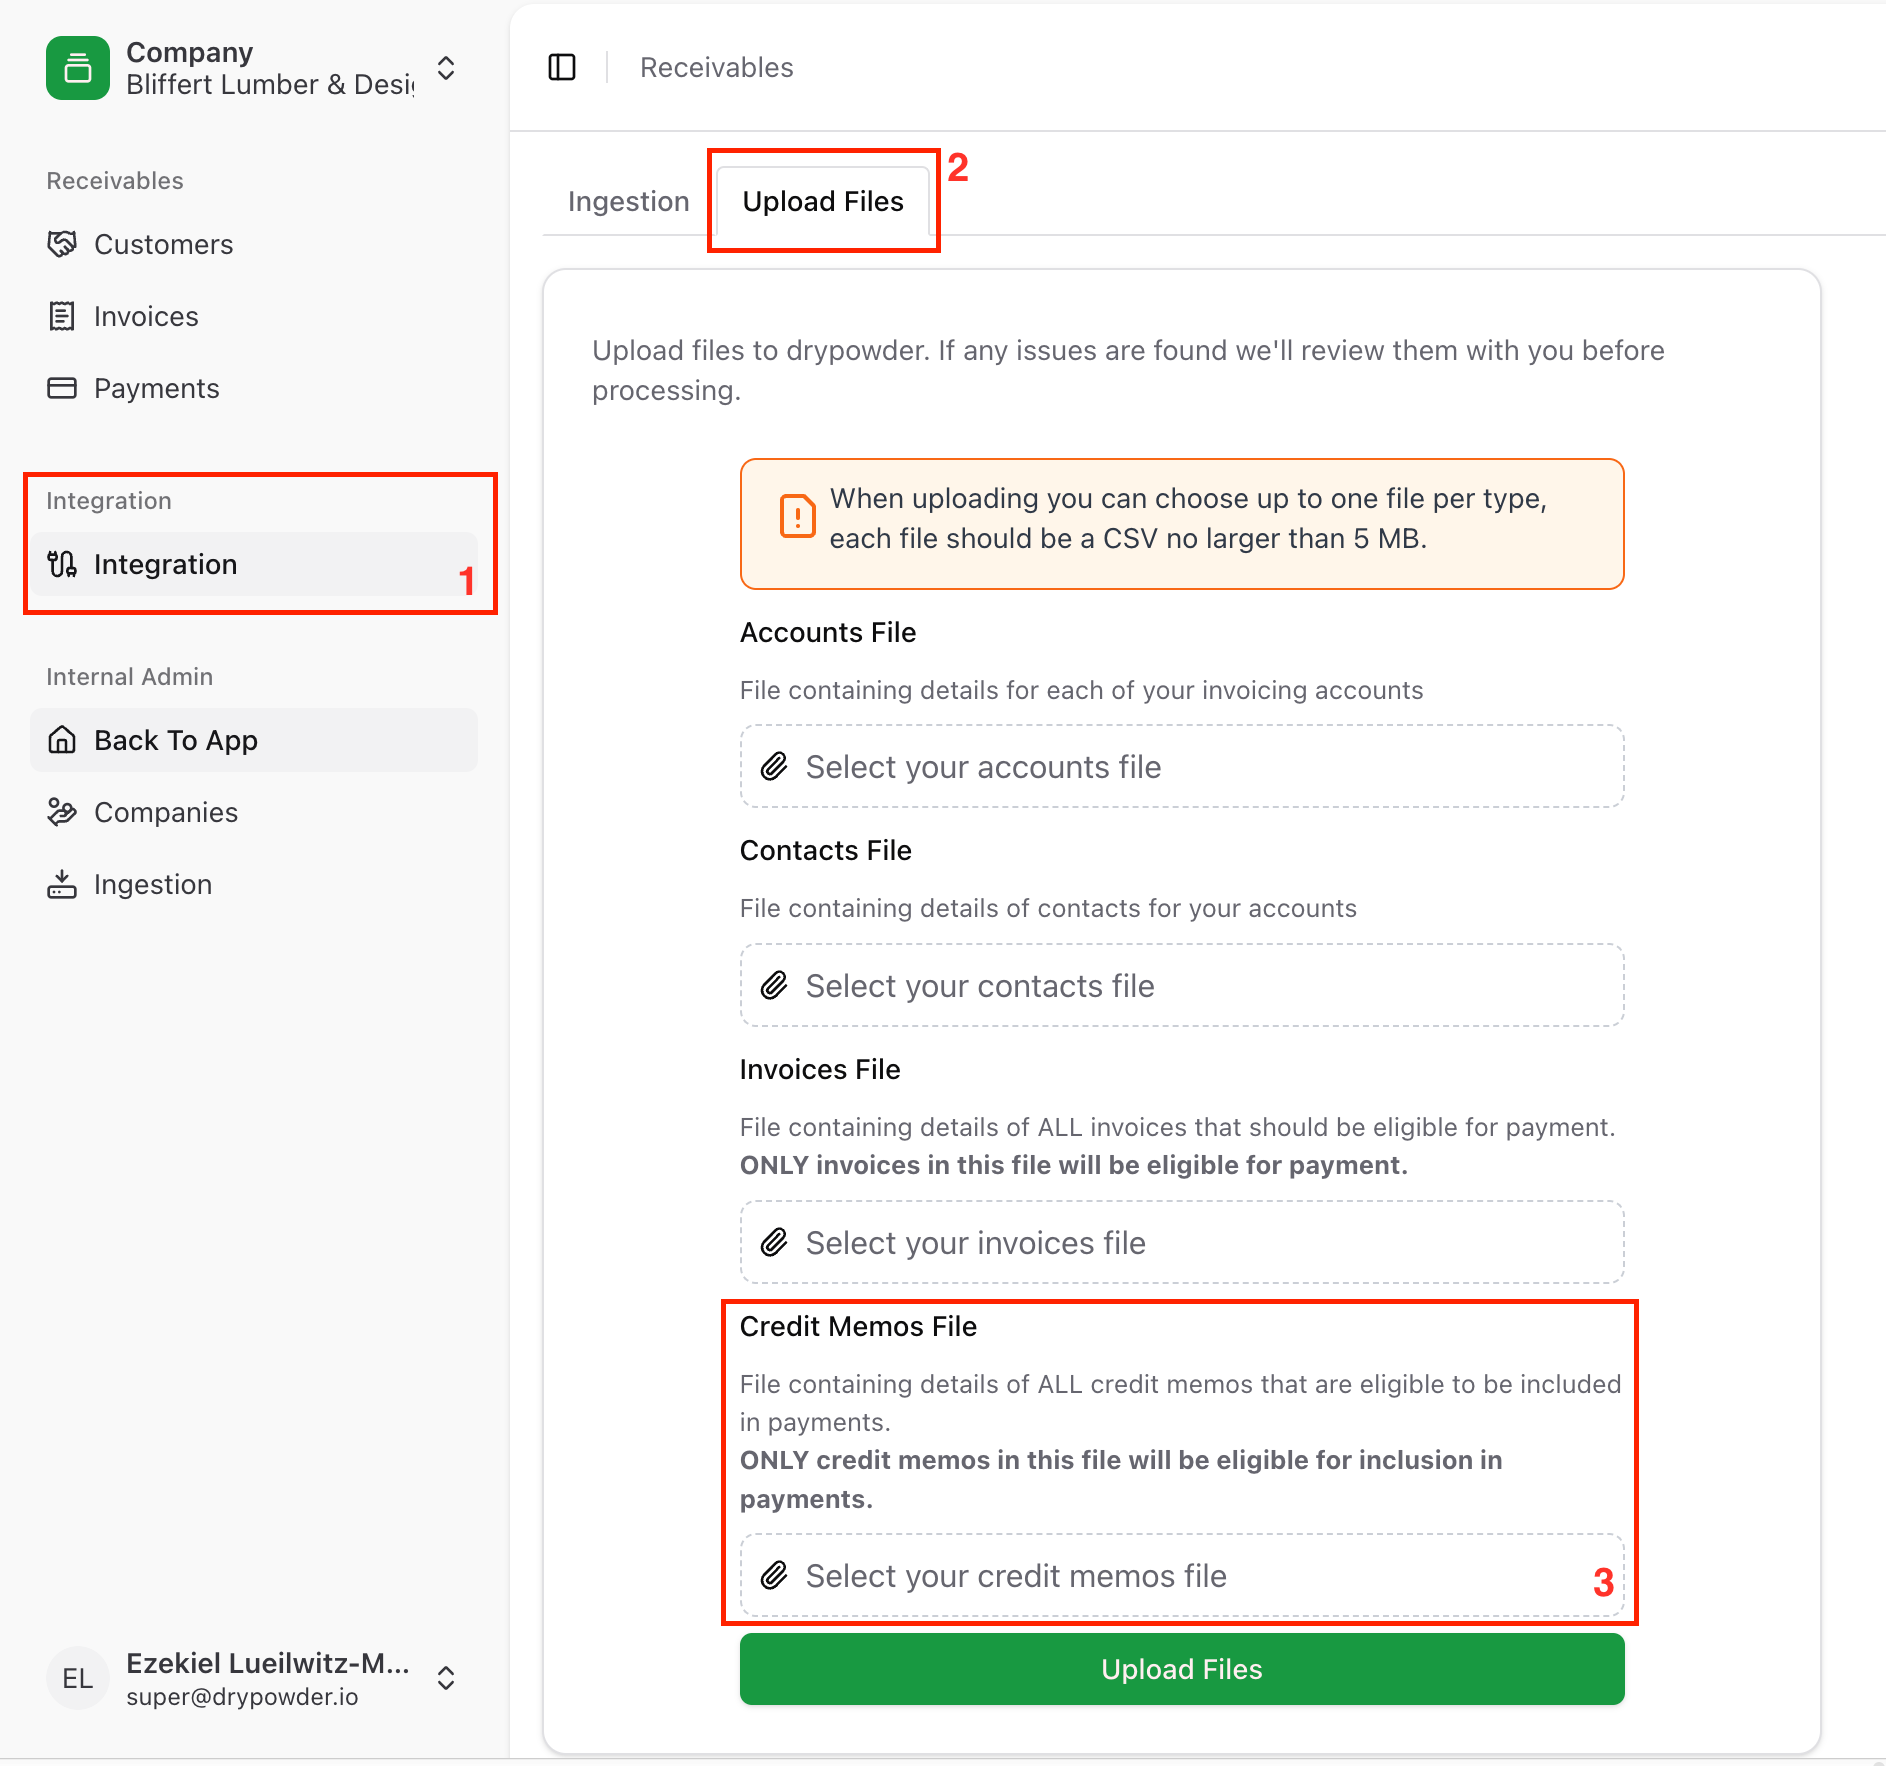Click the Back To App home icon

[62, 740]
